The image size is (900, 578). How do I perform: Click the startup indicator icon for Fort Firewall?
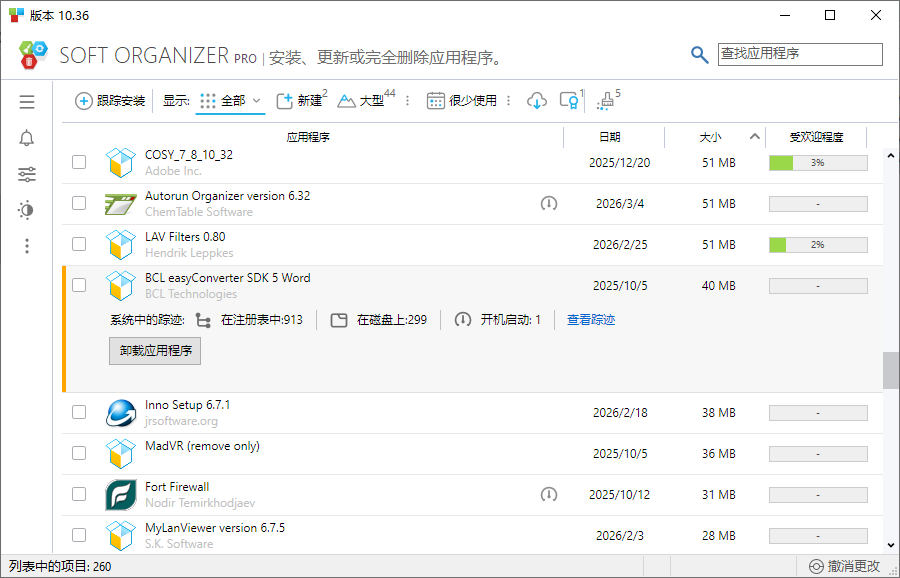pos(548,494)
